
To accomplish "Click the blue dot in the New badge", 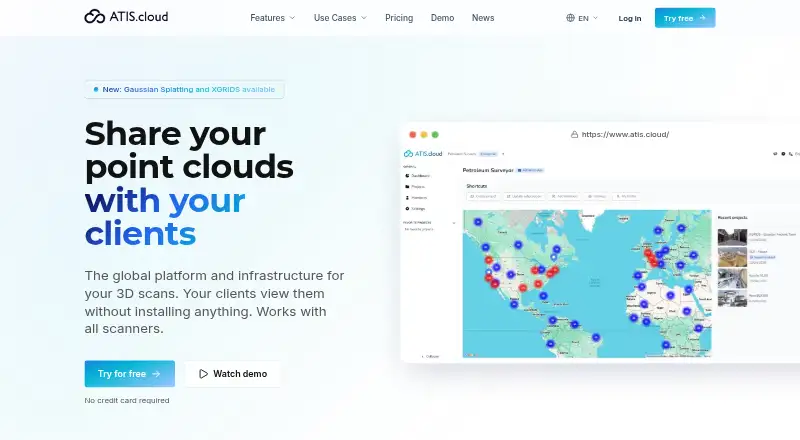I will pyautogui.click(x=96, y=89).
